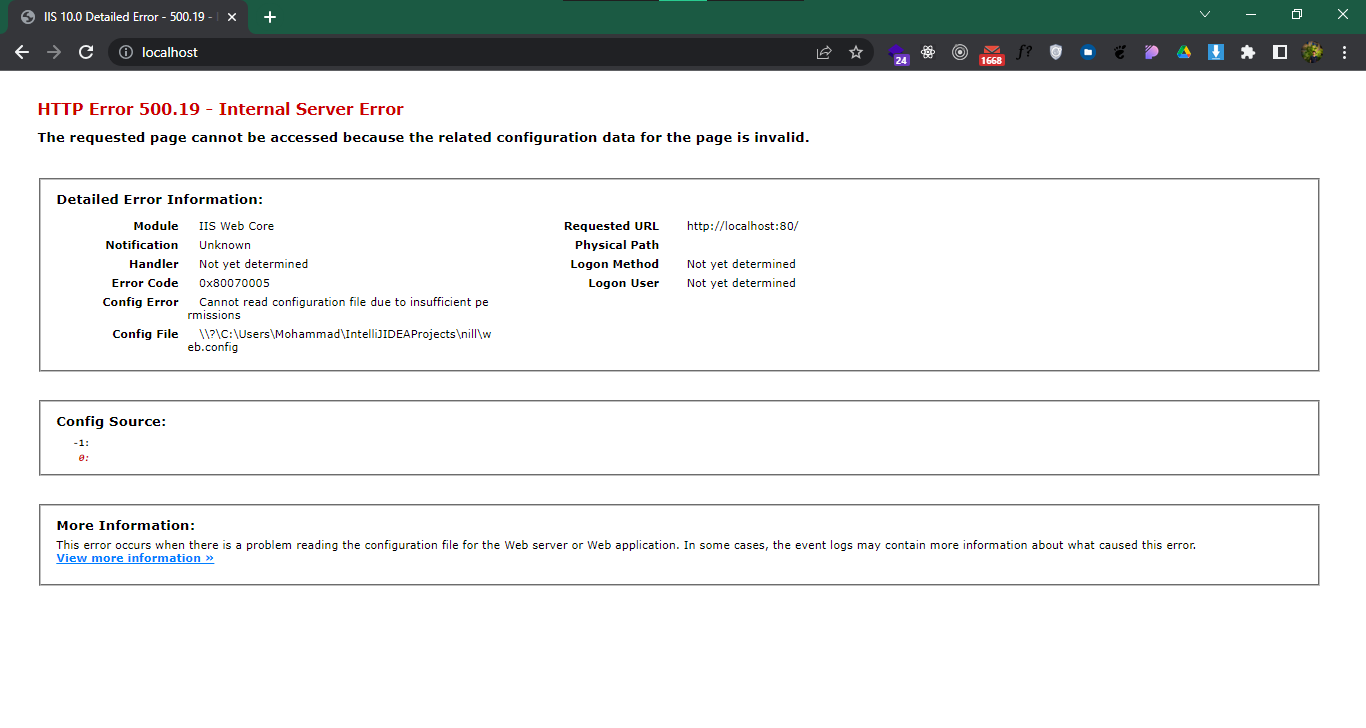Viewport: 1366px width, 728px height.
Task: Minimize the browser window
Action: [1251, 14]
